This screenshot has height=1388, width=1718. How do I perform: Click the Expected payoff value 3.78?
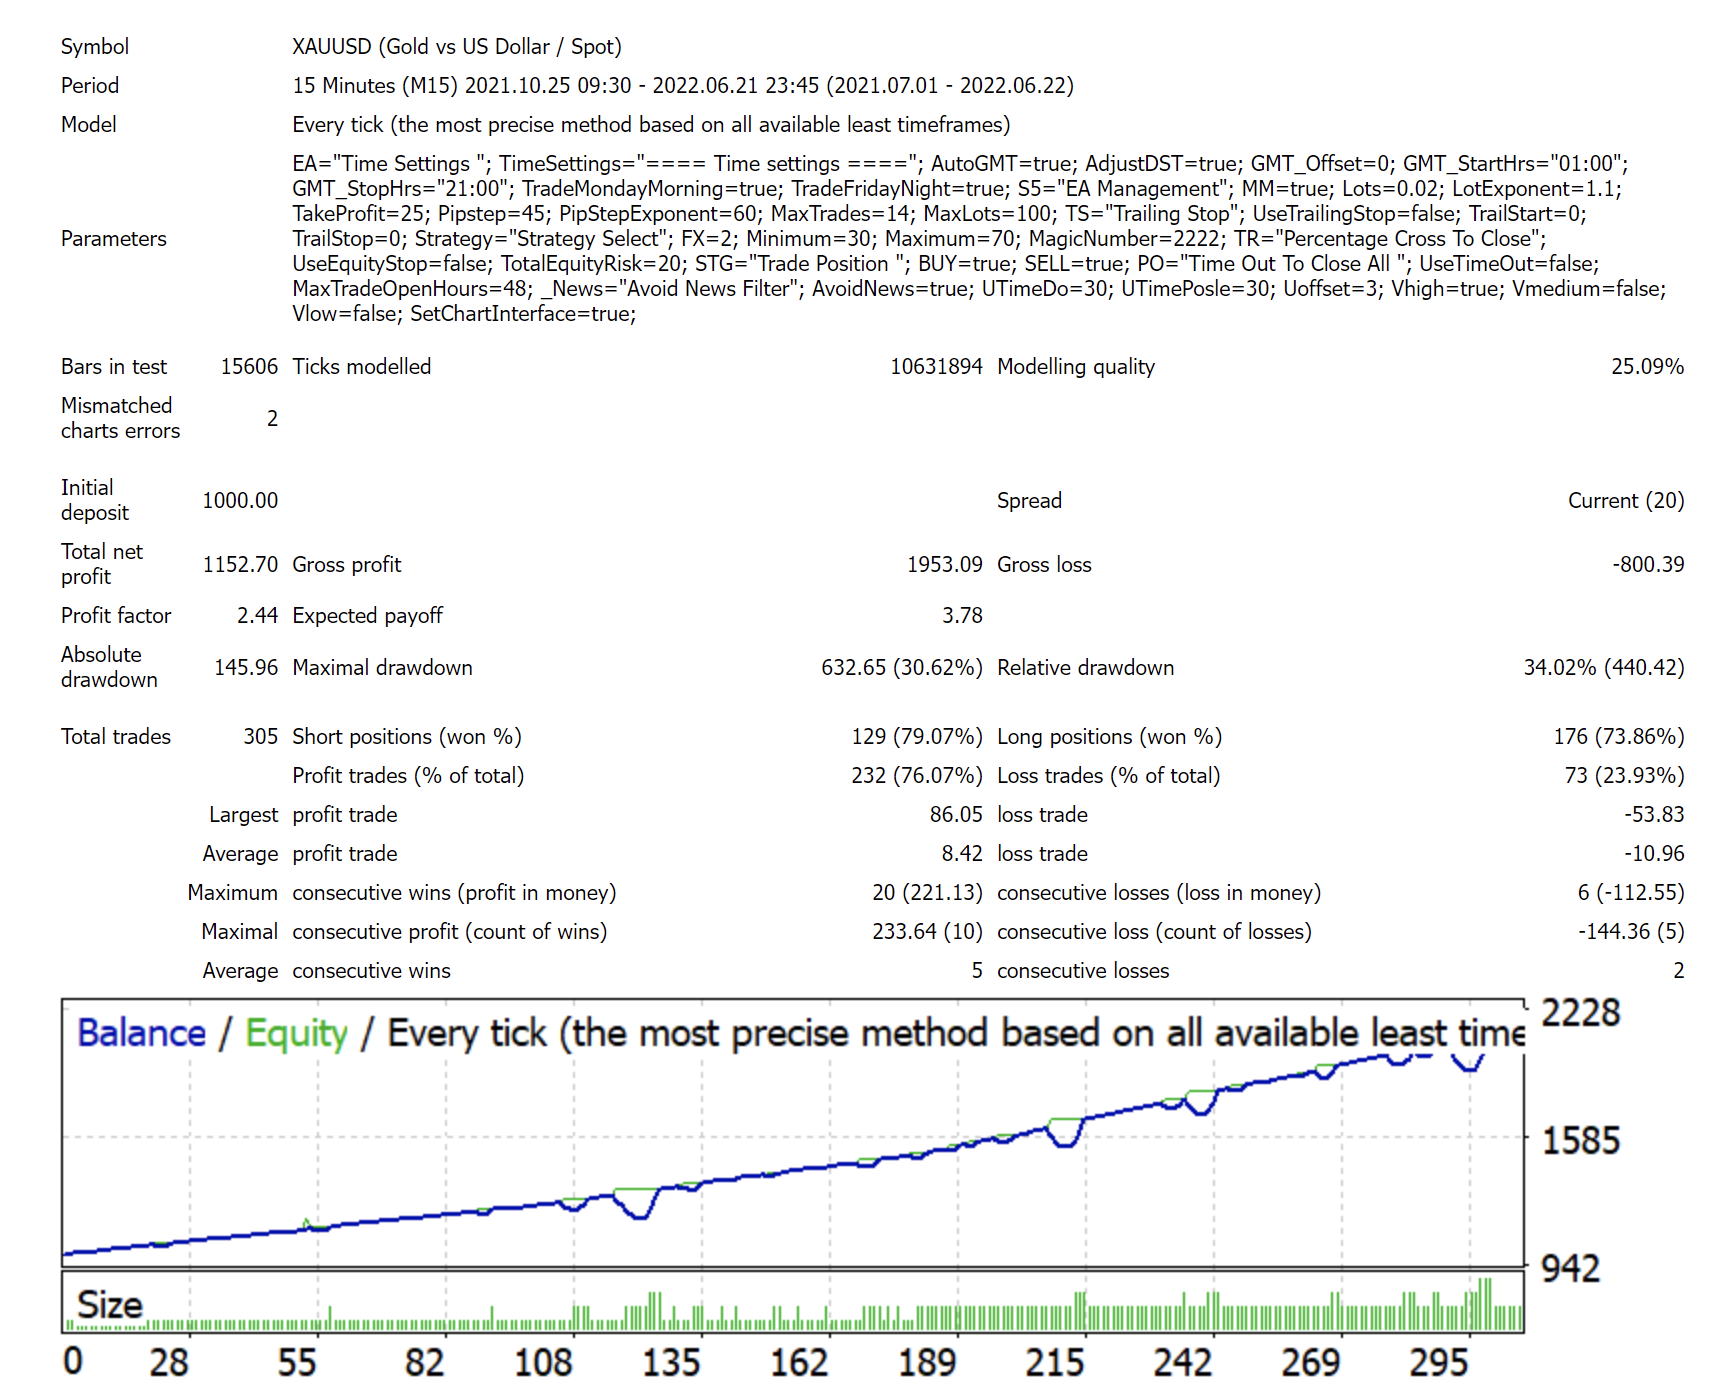click(x=961, y=616)
